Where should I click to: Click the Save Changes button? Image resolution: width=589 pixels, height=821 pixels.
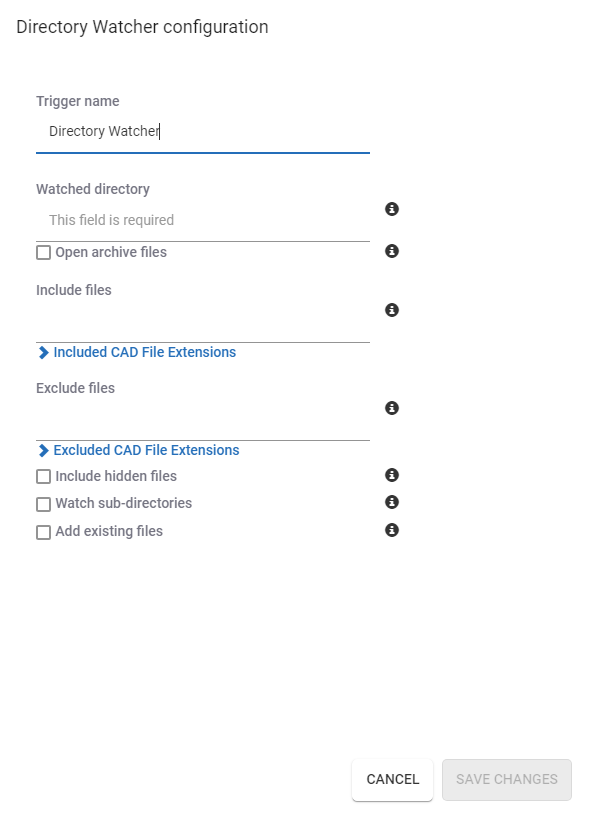point(507,780)
